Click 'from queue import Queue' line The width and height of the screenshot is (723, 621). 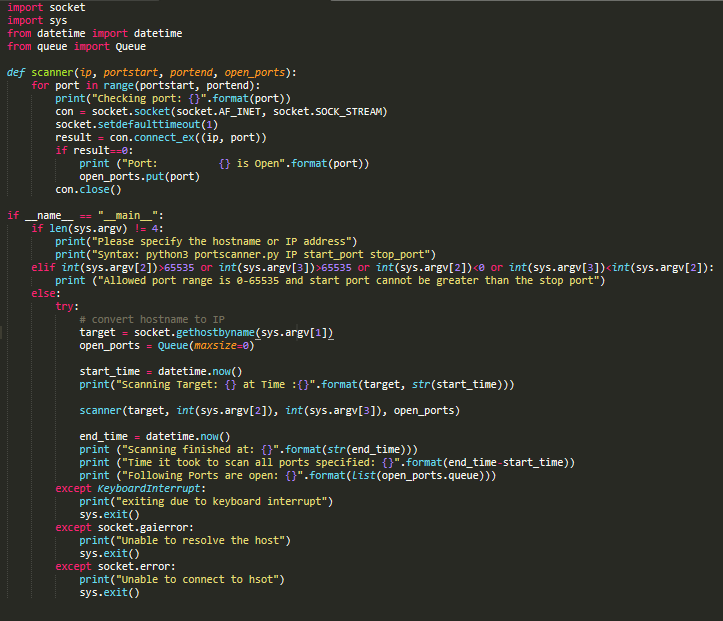pyautogui.click(x=77, y=46)
